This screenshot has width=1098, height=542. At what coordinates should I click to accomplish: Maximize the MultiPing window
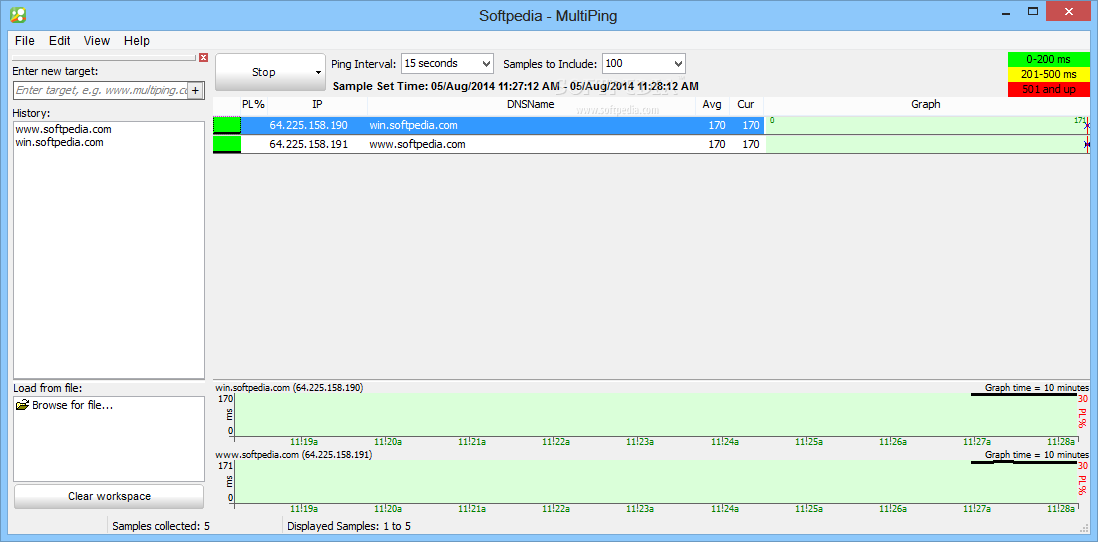coord(1033,12)
